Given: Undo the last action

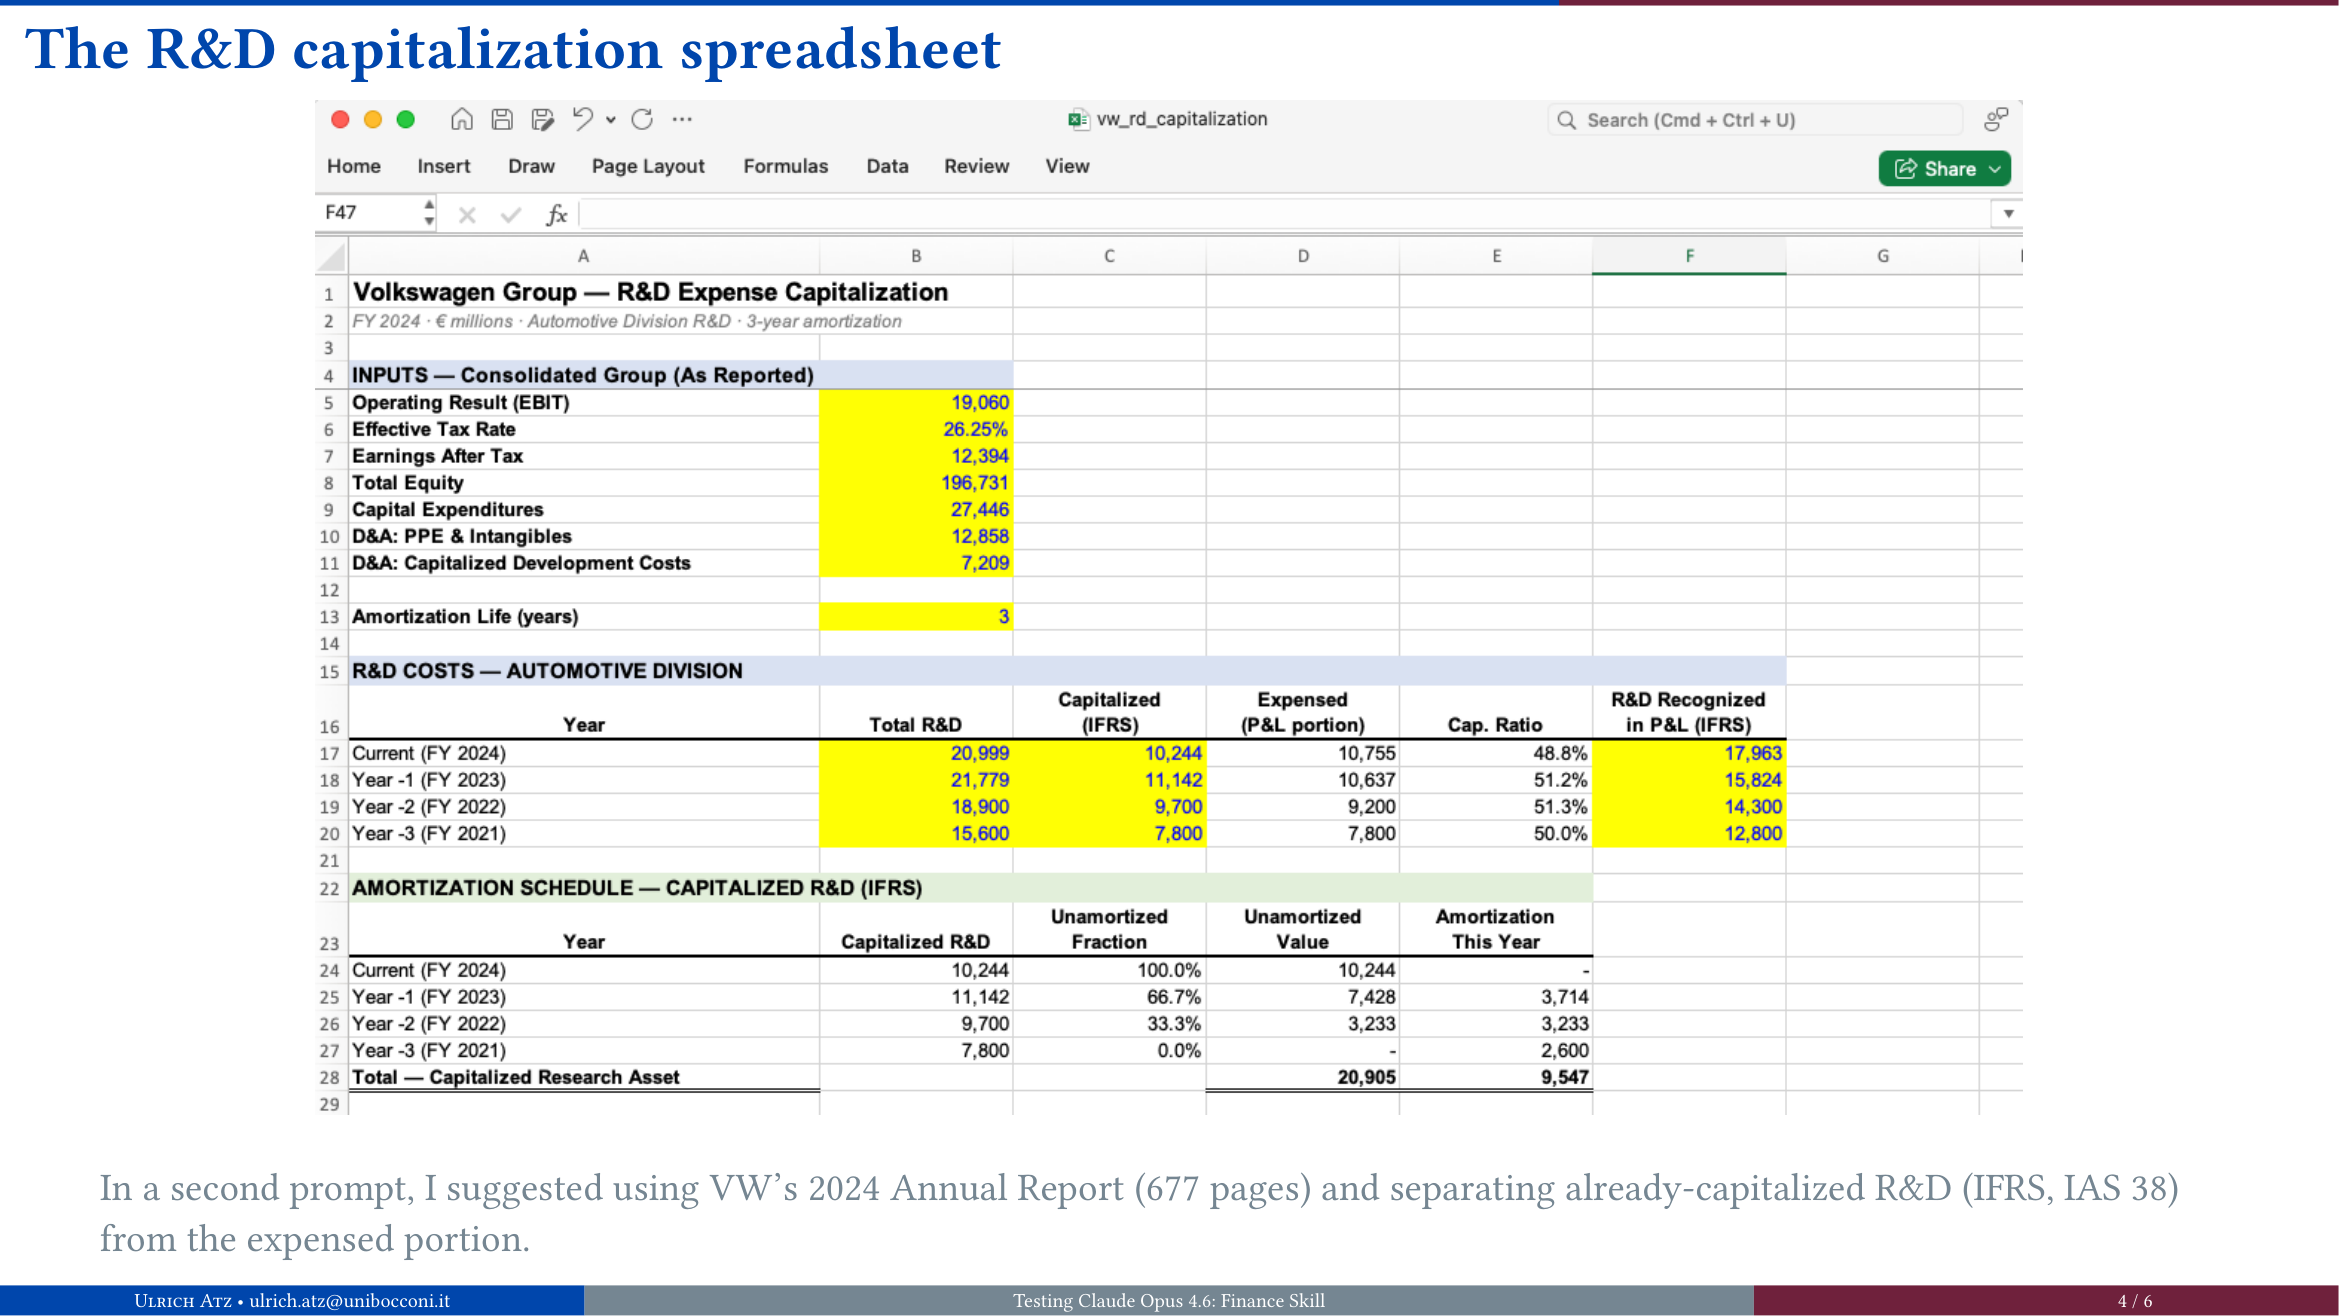Looking at the screenshot, I should click(583, 118).
